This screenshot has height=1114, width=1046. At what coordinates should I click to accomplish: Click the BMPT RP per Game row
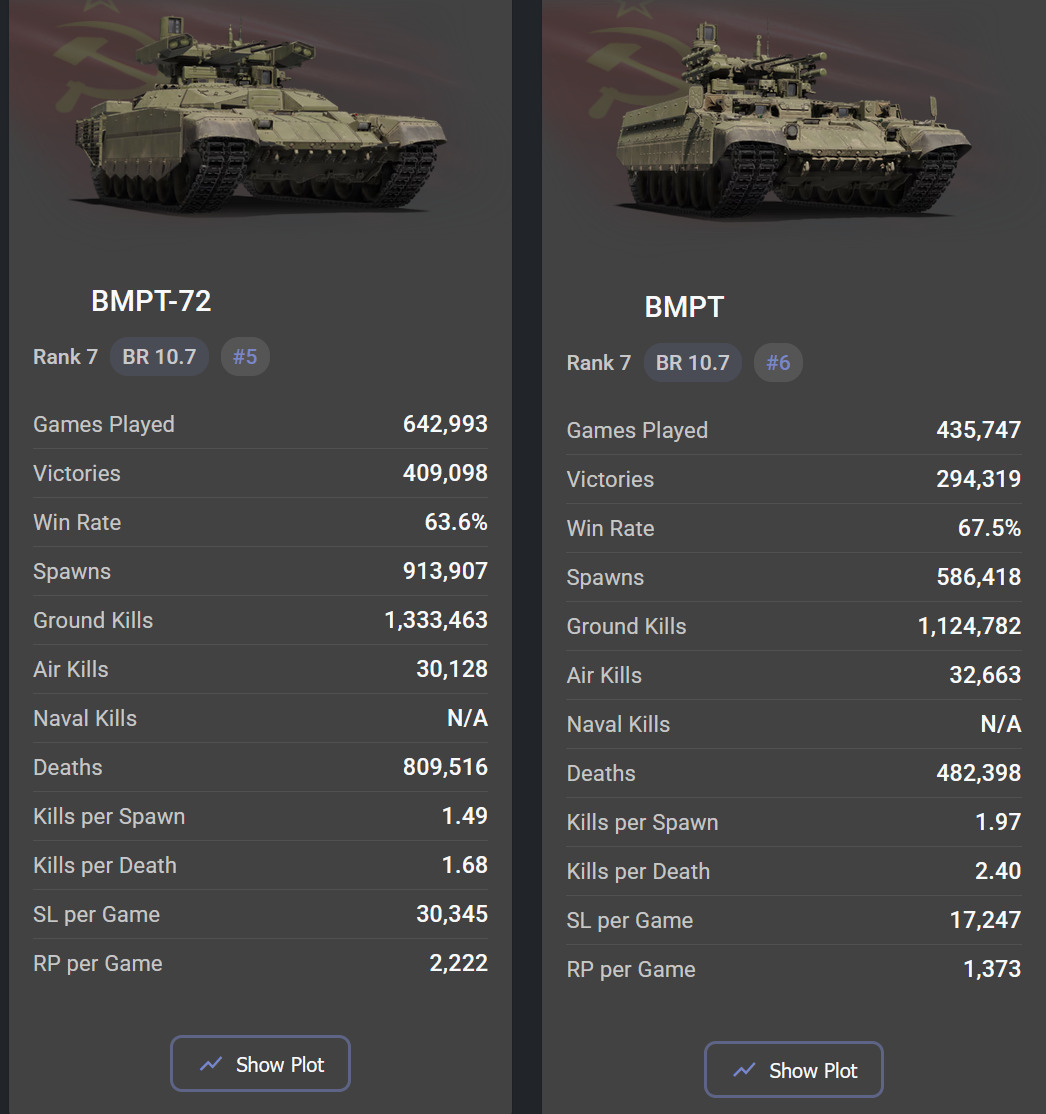coord(794,969)
